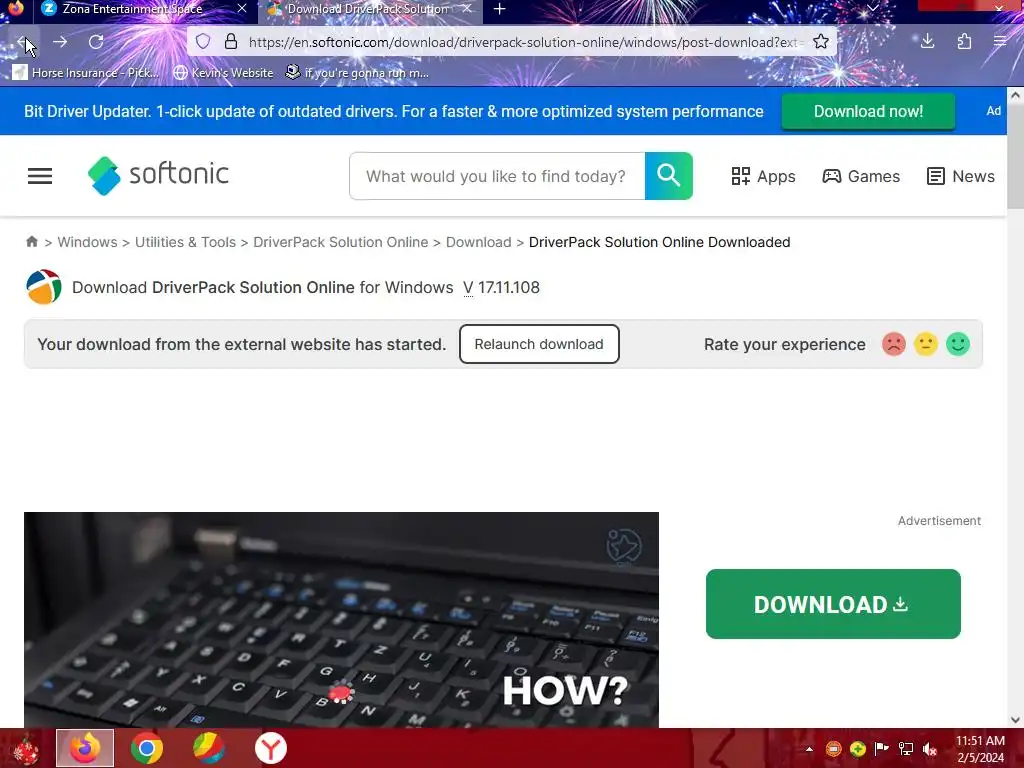Open the extensions puzzle-piece icon
This screenshot has height=768, width=1024.
tap(964, 42)
